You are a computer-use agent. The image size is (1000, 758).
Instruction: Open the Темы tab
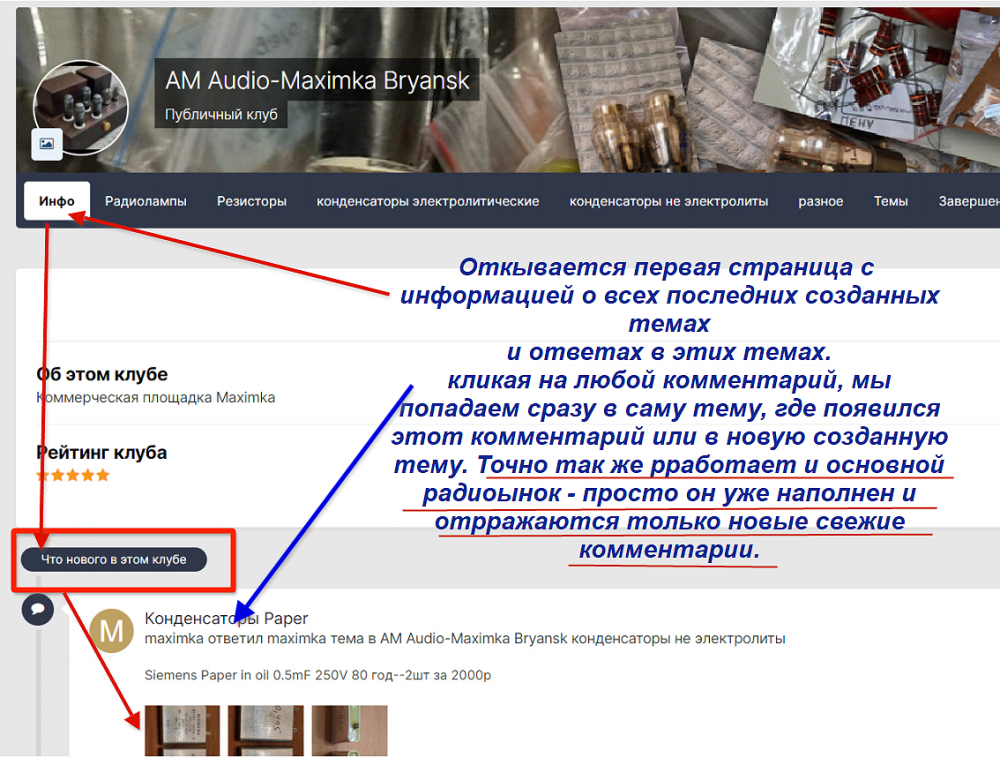pyautogui.click(x=890, y=201)
